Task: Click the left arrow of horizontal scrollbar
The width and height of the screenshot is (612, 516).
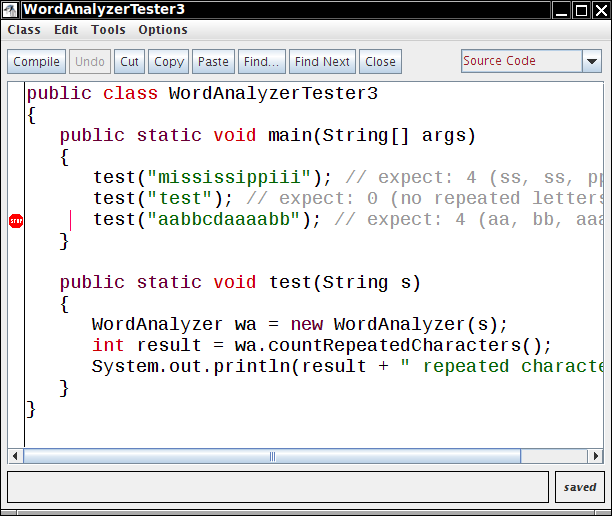Action: (x=15, y=456)
